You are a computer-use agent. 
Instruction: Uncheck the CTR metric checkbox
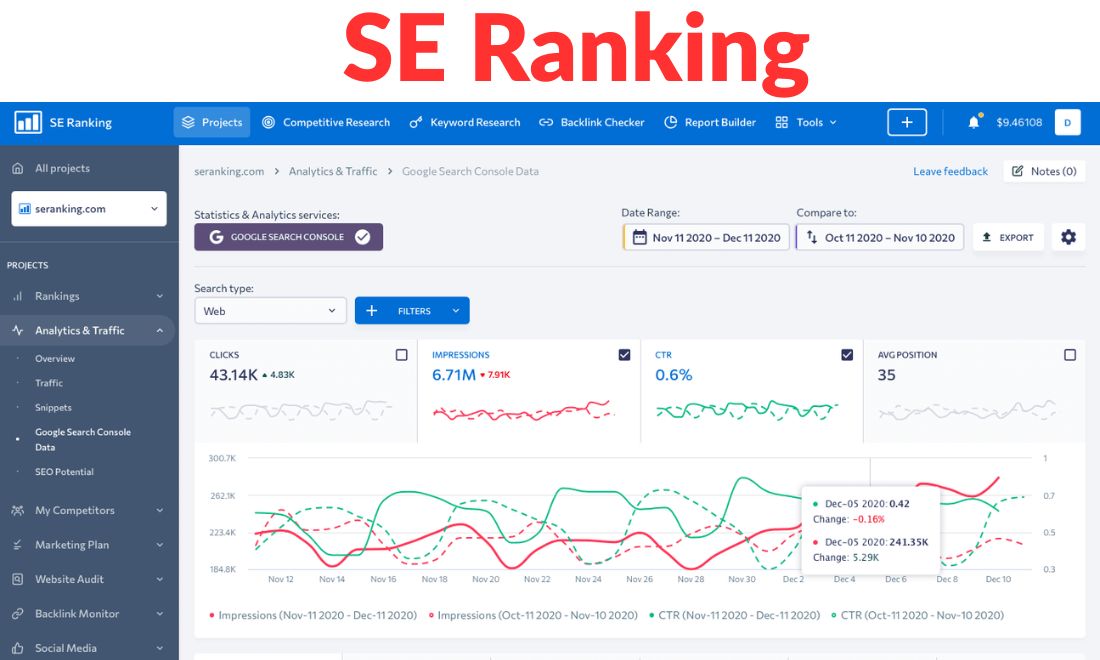847,354
